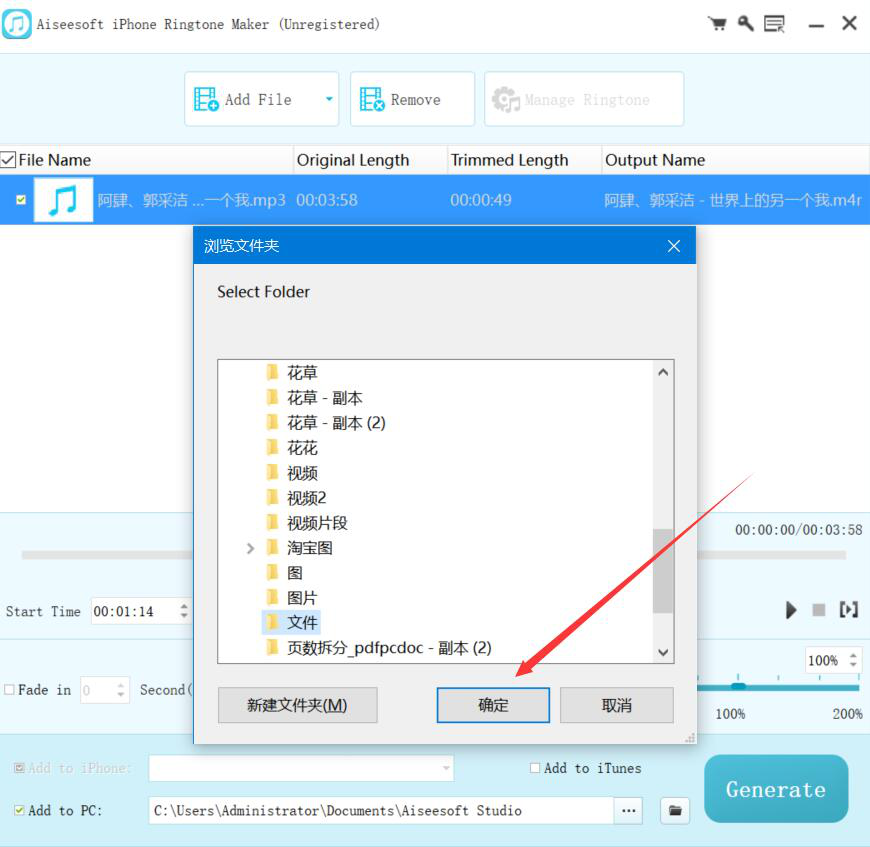Uncheck the mp3 file row checkbox
The height and width of the screenshot is (847, 870).
pyautogui.click(x=21, y=200)
